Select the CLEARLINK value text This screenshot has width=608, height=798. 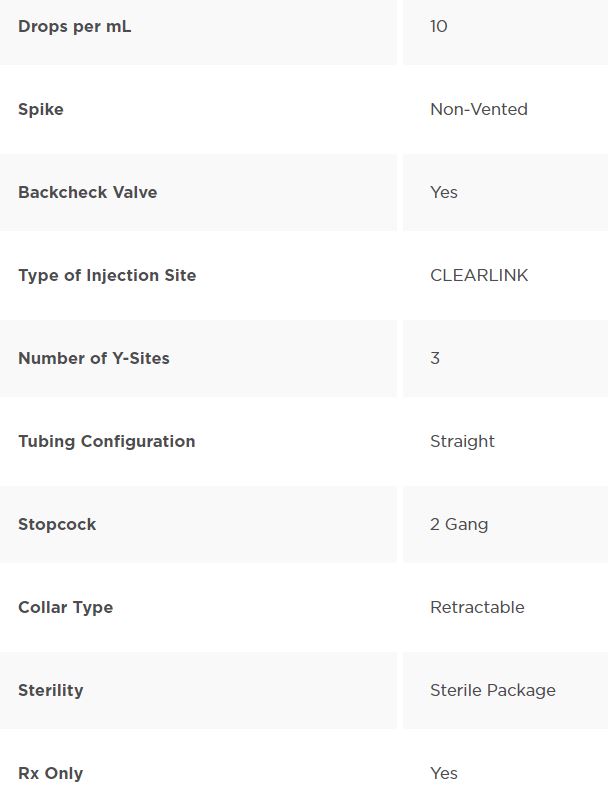[x=478, y=275]
